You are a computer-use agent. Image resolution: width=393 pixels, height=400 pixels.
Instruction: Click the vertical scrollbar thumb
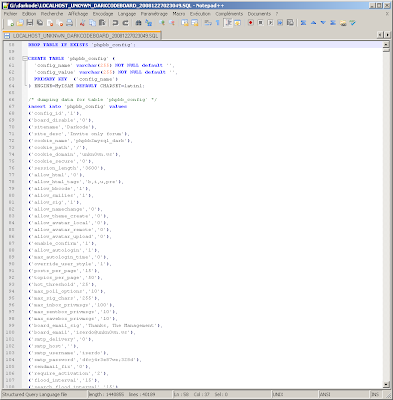[x=386, y=50]
